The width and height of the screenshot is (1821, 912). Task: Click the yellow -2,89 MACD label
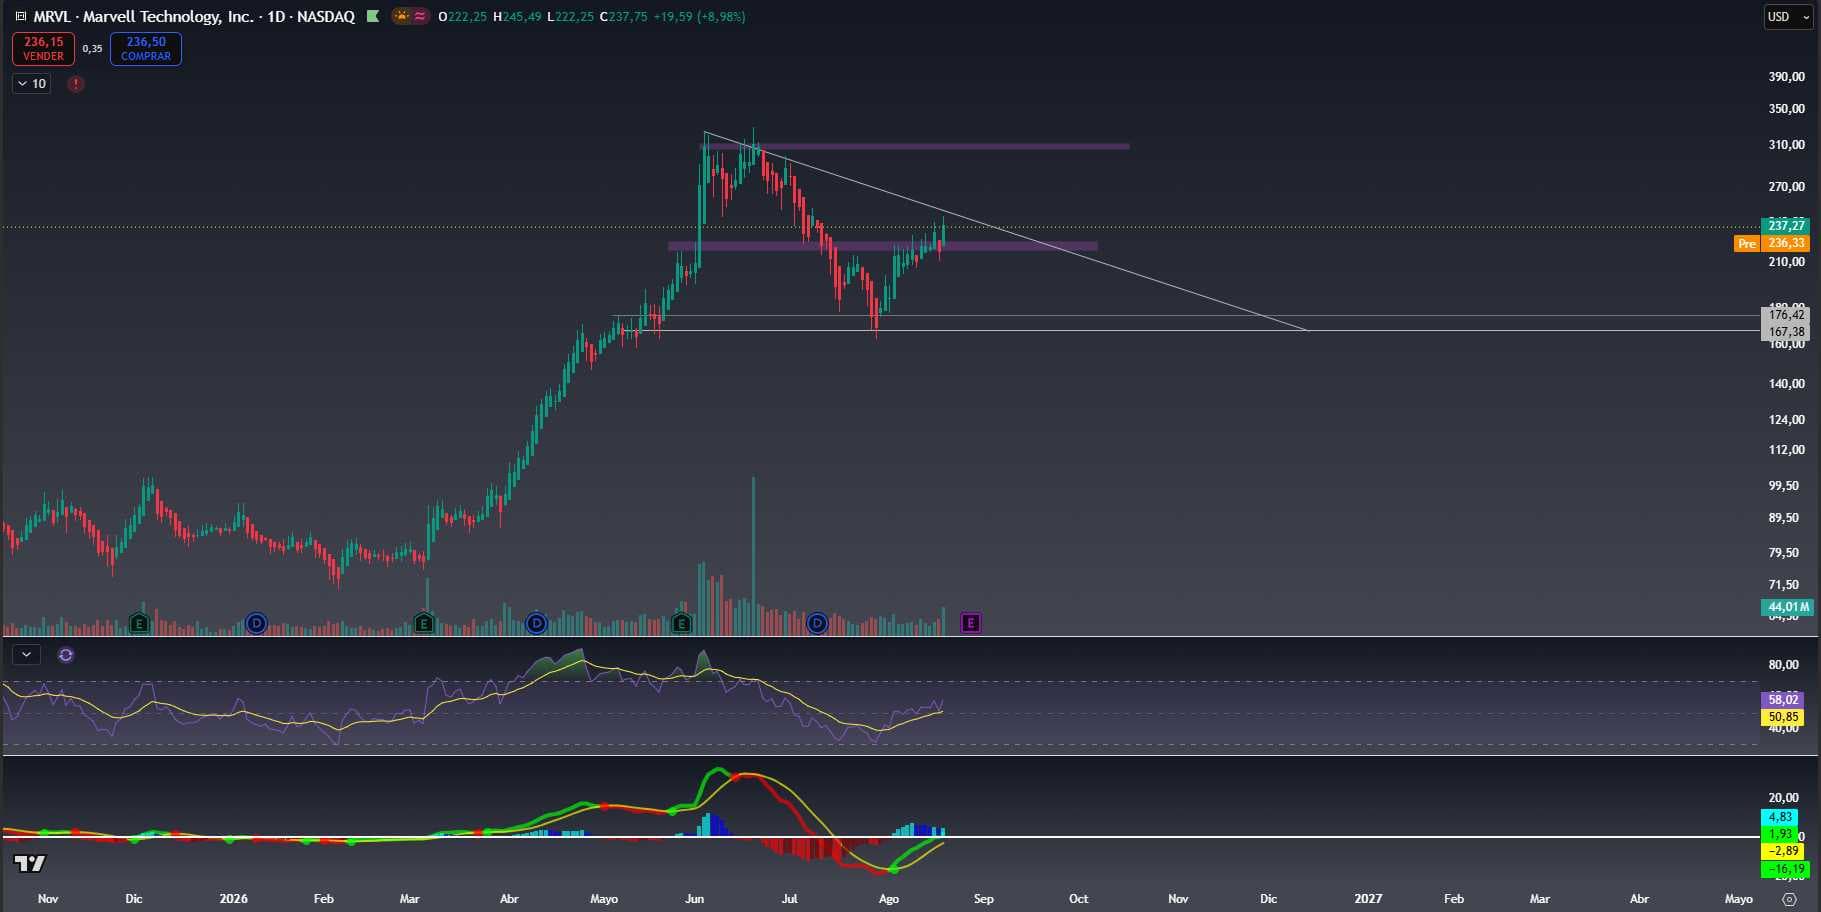[1783, 851]
